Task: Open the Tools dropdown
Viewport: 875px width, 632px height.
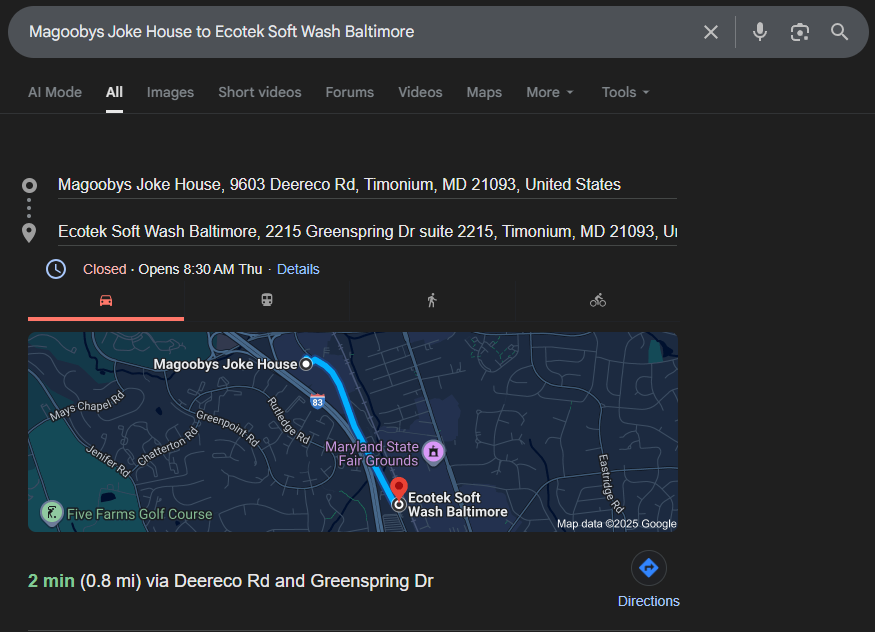Action: pyautogui.click(x=625, y=92)
